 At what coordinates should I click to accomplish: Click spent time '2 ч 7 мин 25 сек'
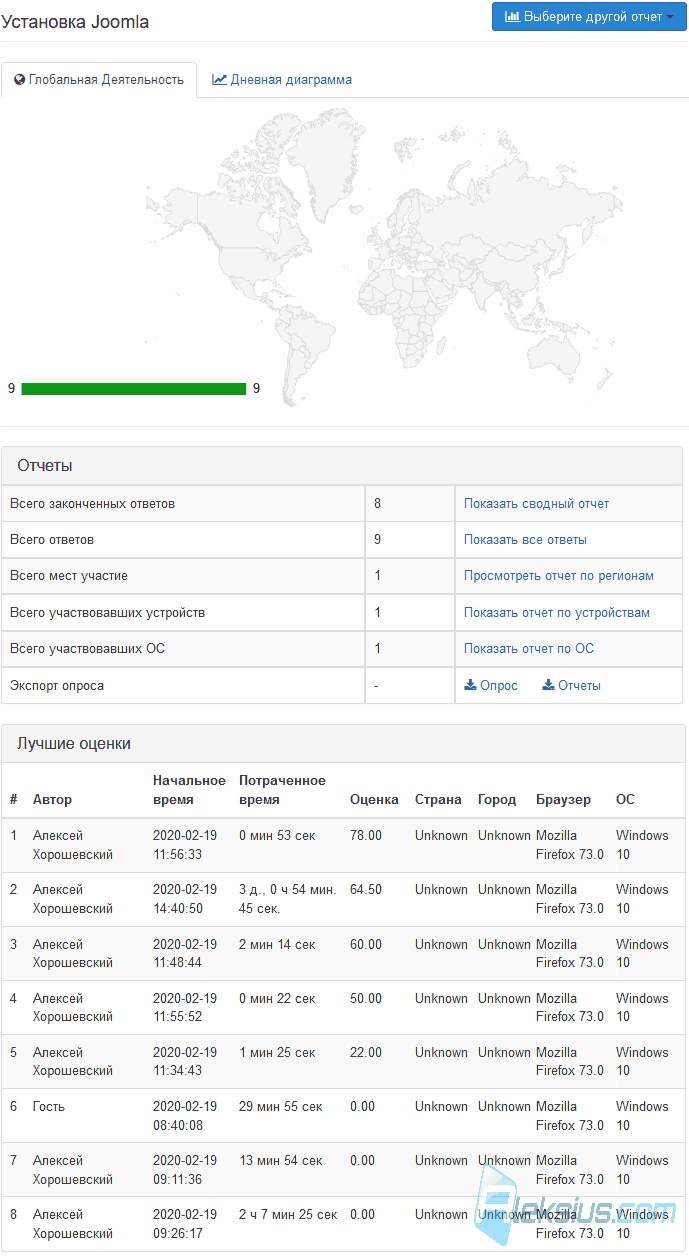click(288, 1214)
